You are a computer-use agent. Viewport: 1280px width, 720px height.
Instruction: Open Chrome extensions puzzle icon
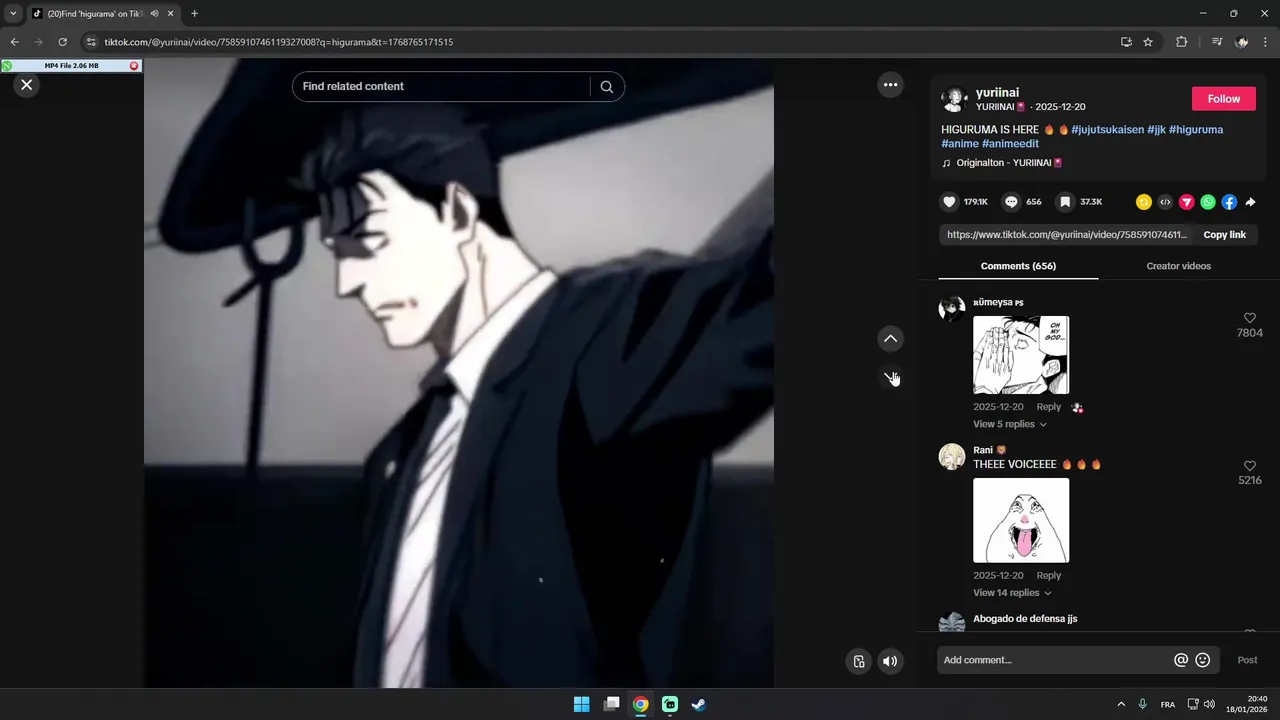[1181, 42]
